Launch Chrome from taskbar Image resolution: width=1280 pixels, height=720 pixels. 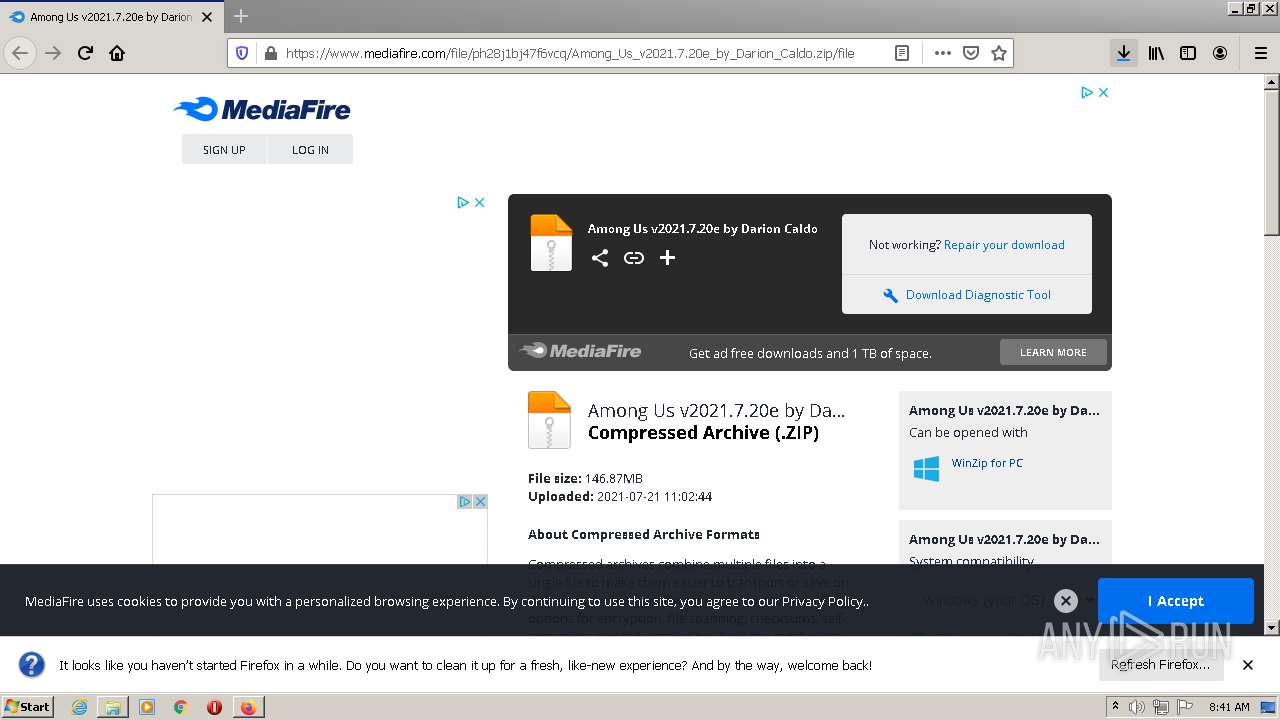[181, 707]
